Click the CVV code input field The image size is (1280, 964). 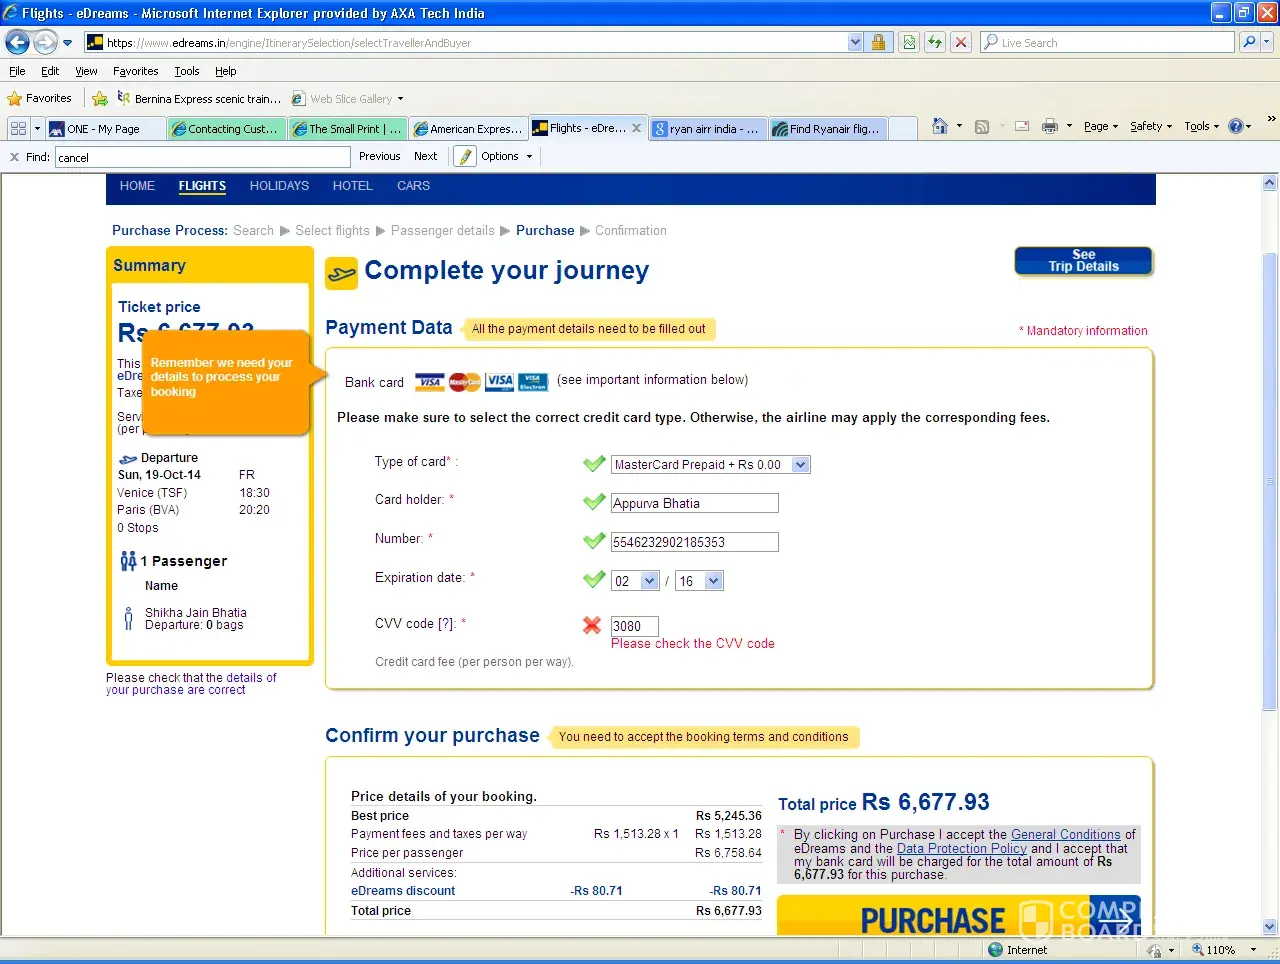point(634,626)
